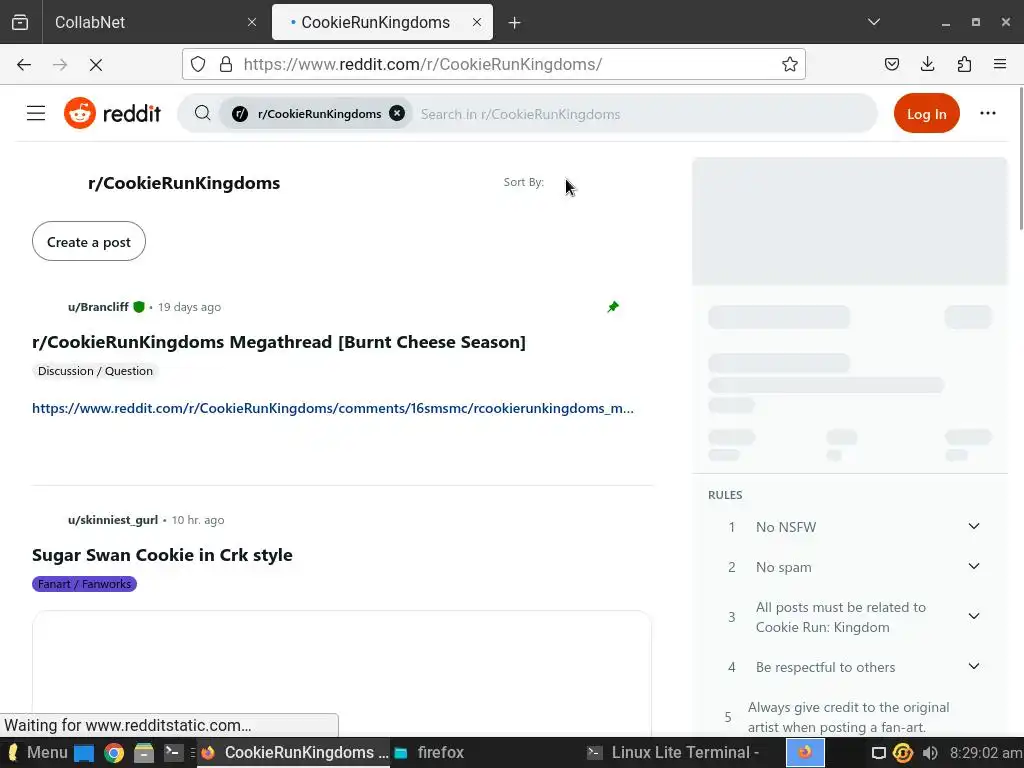The width and height of the screenshot is (1024, 768).
Task: Click the '10 hr. ago' timestamp
Action: tap(198, 520)
